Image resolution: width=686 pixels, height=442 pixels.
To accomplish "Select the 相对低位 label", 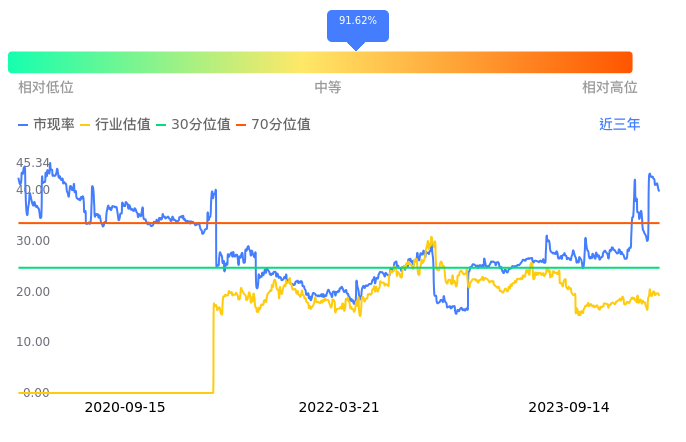I will coord(46,88).
